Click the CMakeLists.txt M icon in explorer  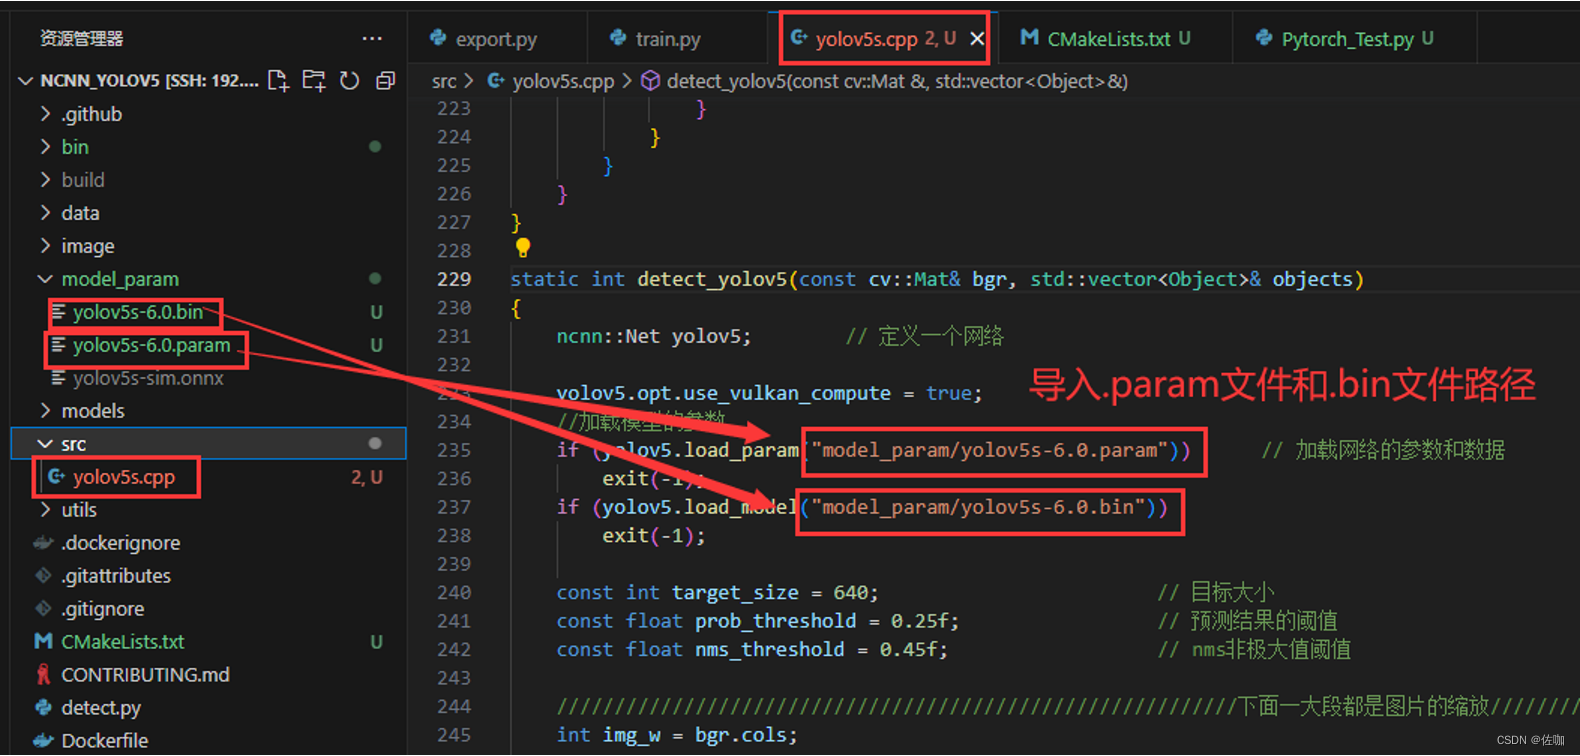tap(43, 642)
